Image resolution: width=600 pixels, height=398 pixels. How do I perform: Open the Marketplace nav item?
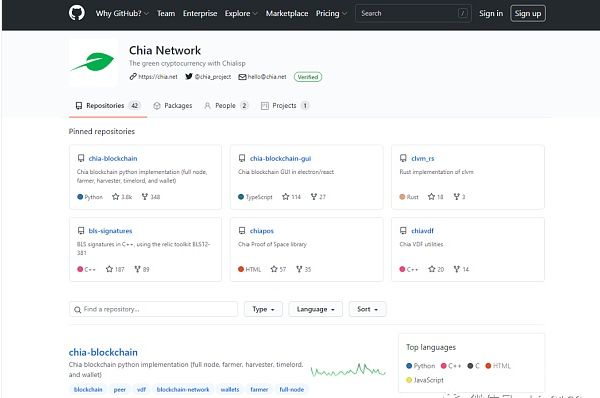[287, 13]
